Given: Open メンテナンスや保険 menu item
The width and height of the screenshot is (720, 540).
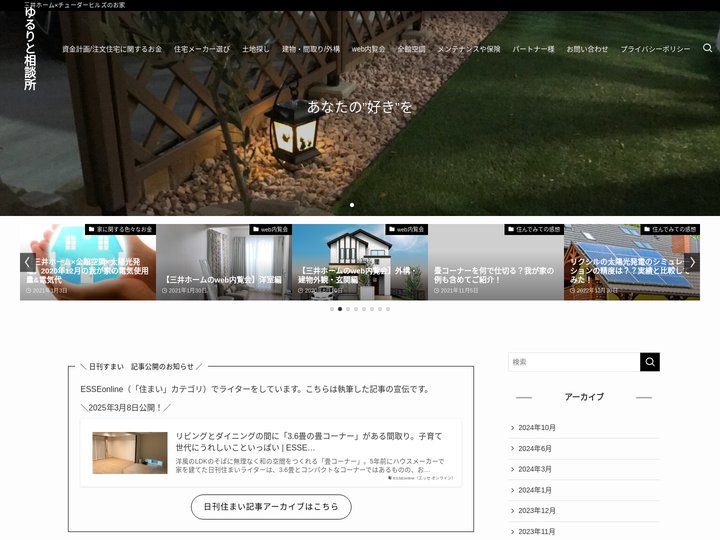Looking at the screenshot, I should [x=469, y=49].
